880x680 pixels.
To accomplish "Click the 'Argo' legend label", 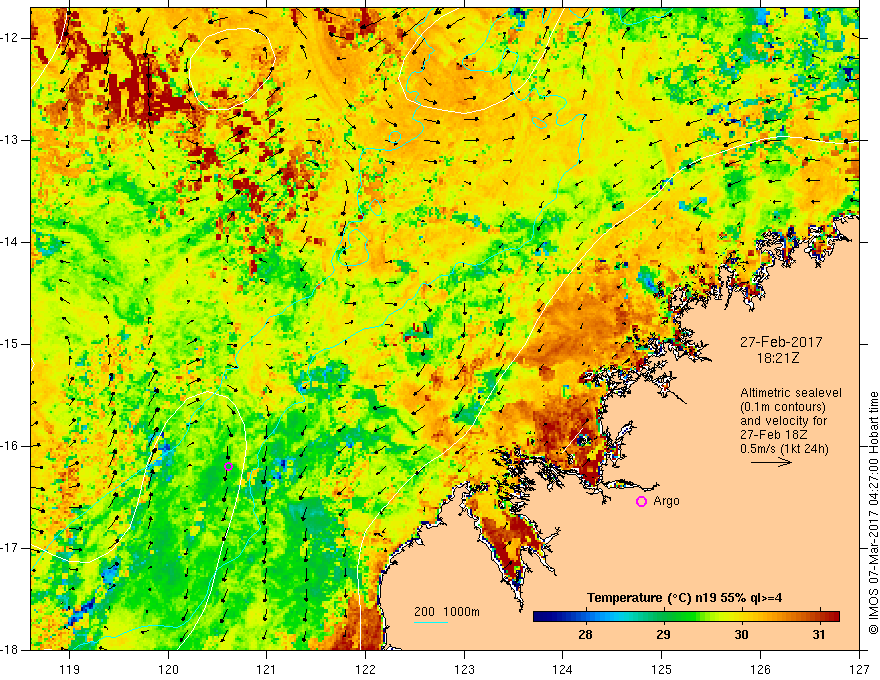I will [666, 501].
